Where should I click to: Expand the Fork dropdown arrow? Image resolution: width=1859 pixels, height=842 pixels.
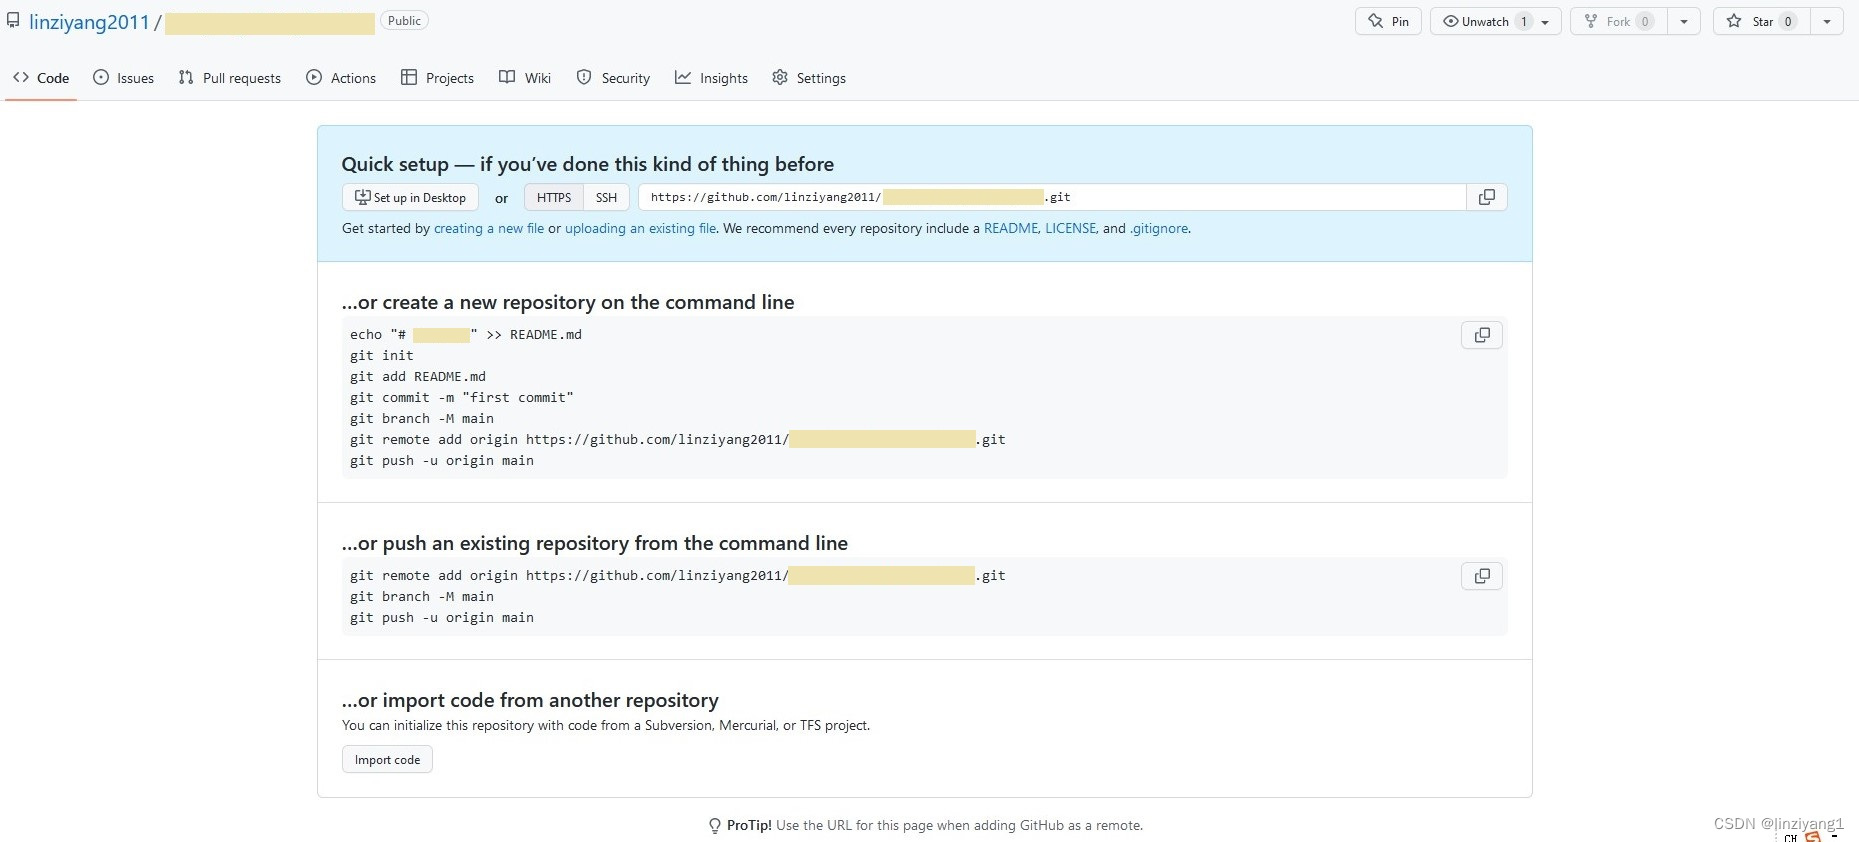[x=1684, y=21]
